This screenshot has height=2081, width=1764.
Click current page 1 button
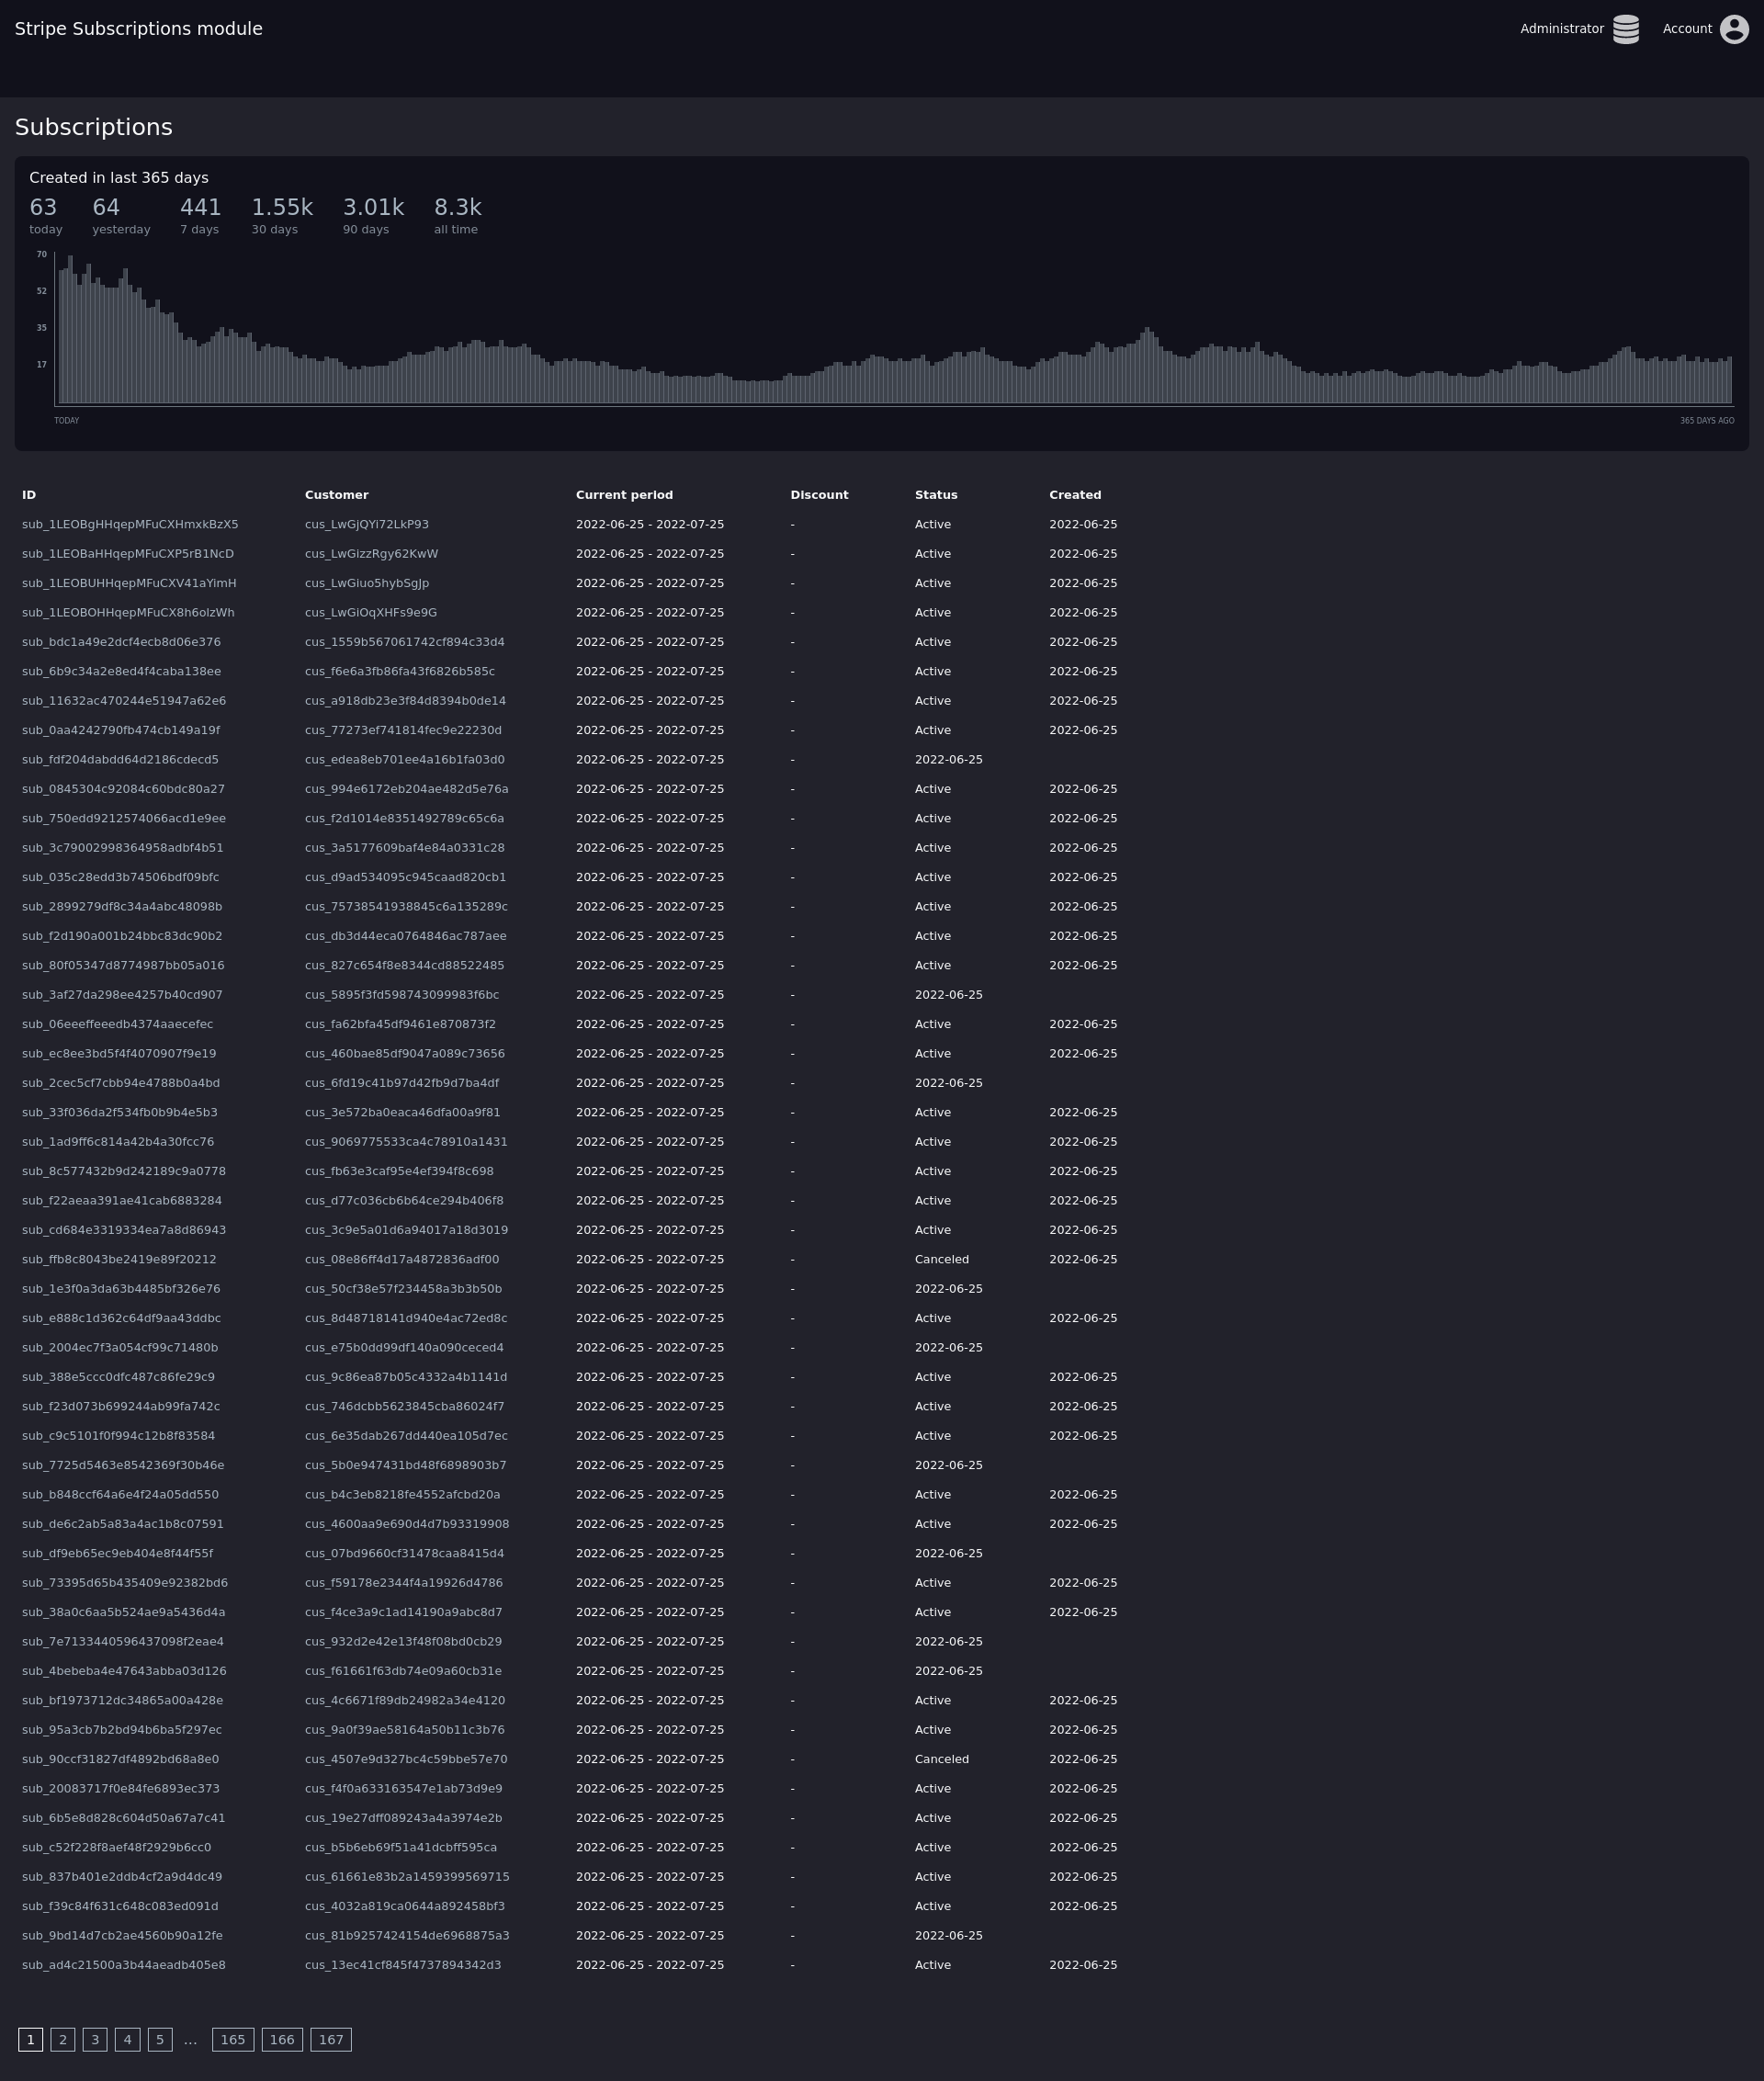(x=30, y=2039)
